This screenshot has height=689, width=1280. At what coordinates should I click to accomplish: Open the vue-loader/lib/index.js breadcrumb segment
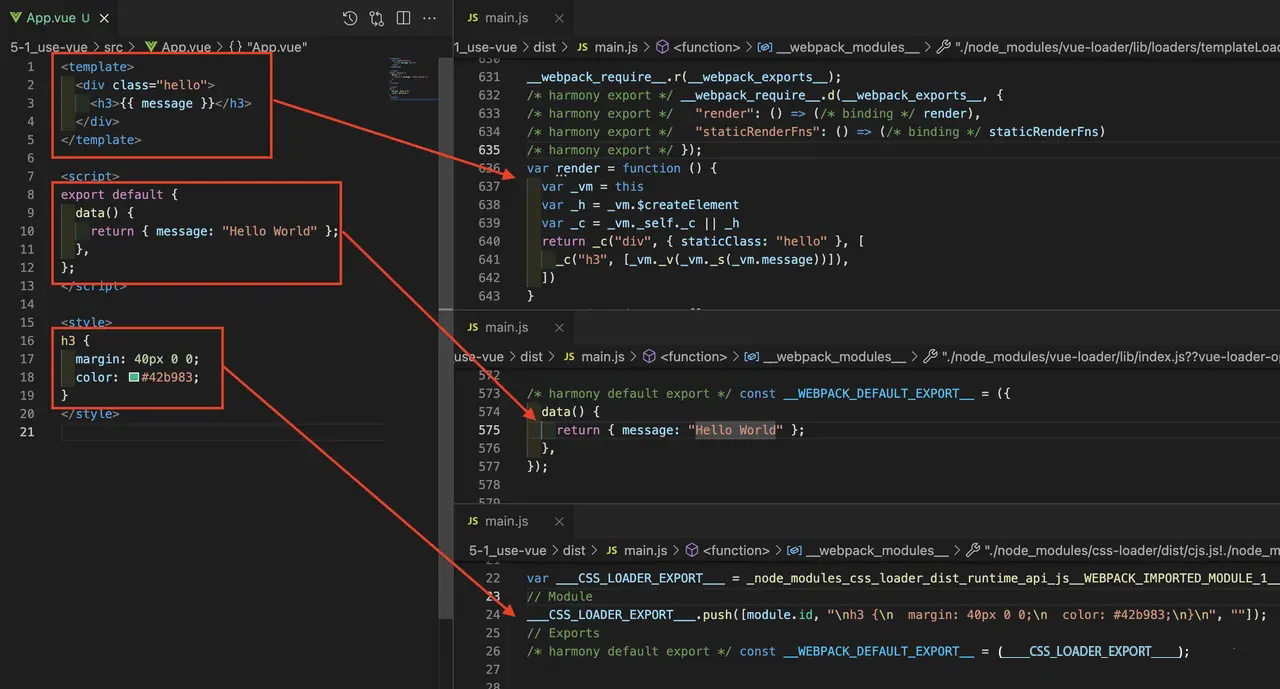pos(1101,356)
